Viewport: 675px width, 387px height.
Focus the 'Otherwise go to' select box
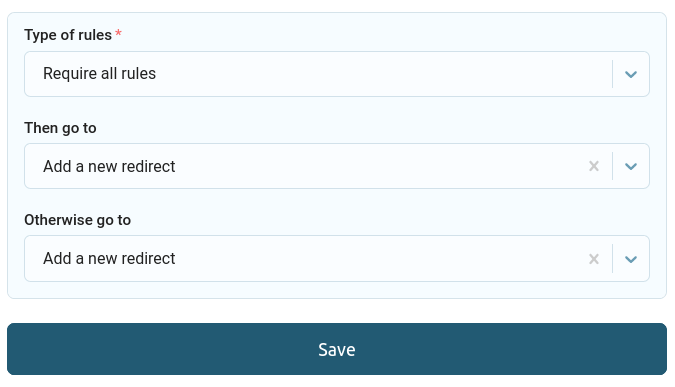click(x=337, y=259)
